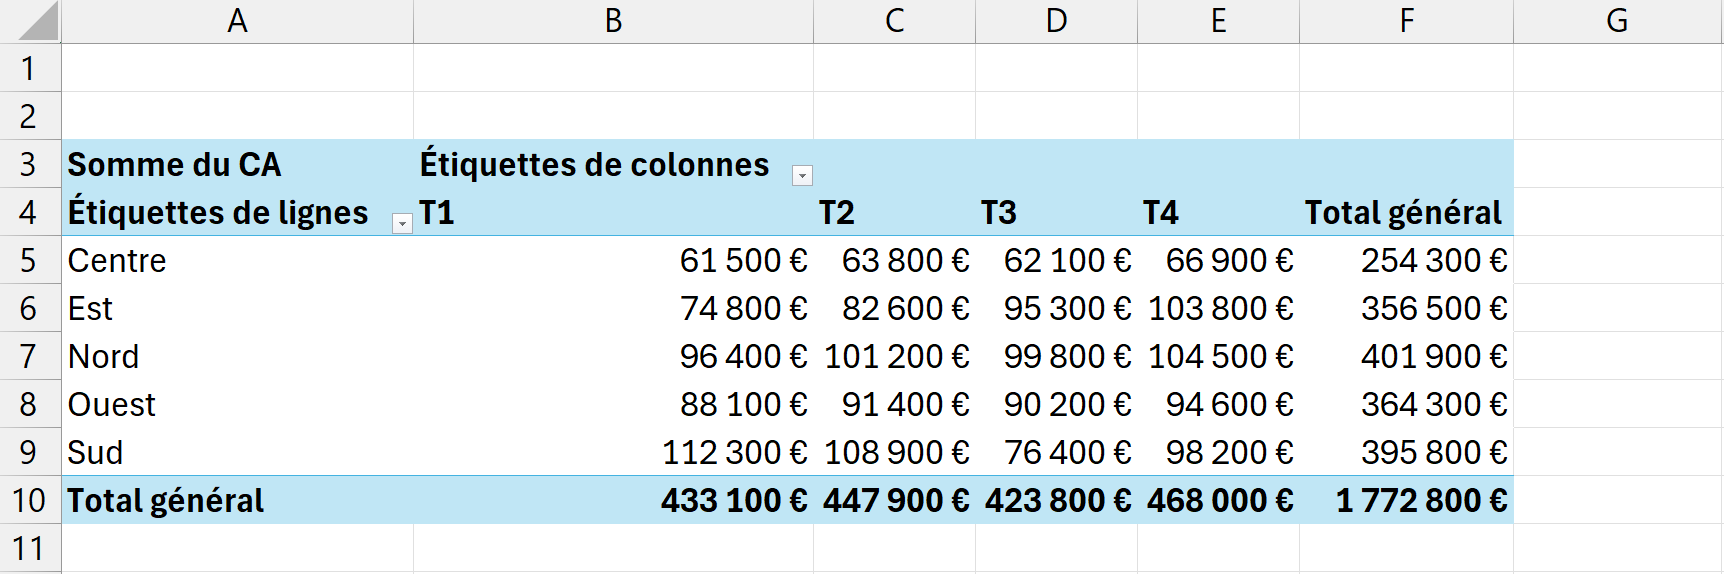Select the cell with 61 500 €
1724x574 pixels.
pyautogui.click(x=614, y=260)
